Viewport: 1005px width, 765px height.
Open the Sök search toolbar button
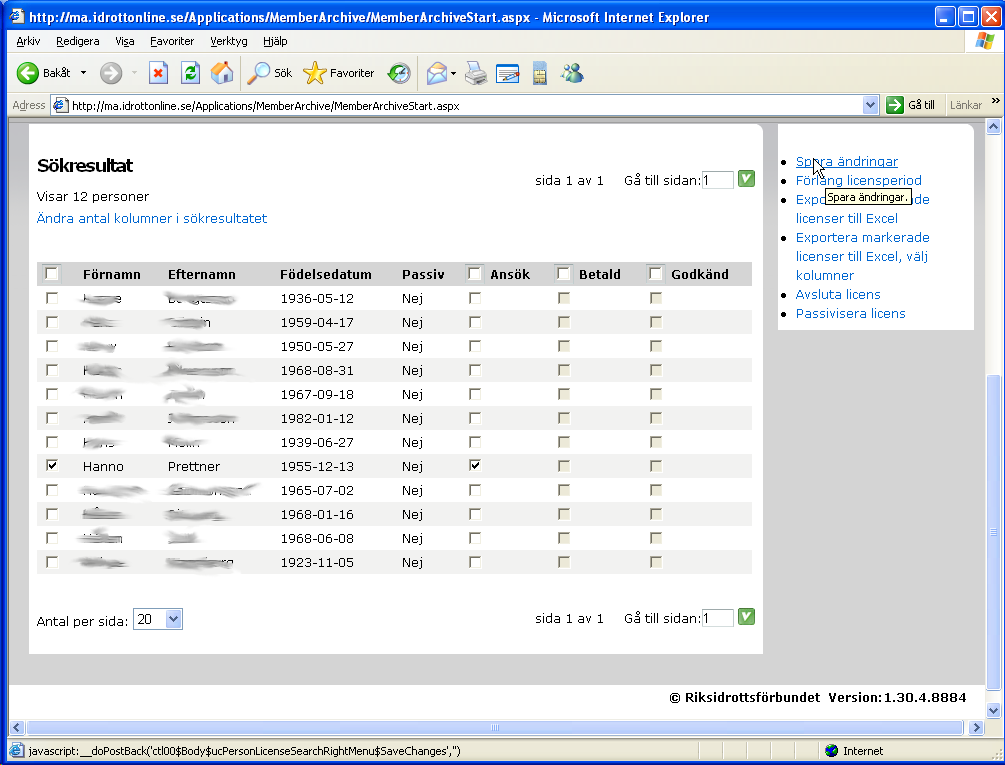(270, 73)
